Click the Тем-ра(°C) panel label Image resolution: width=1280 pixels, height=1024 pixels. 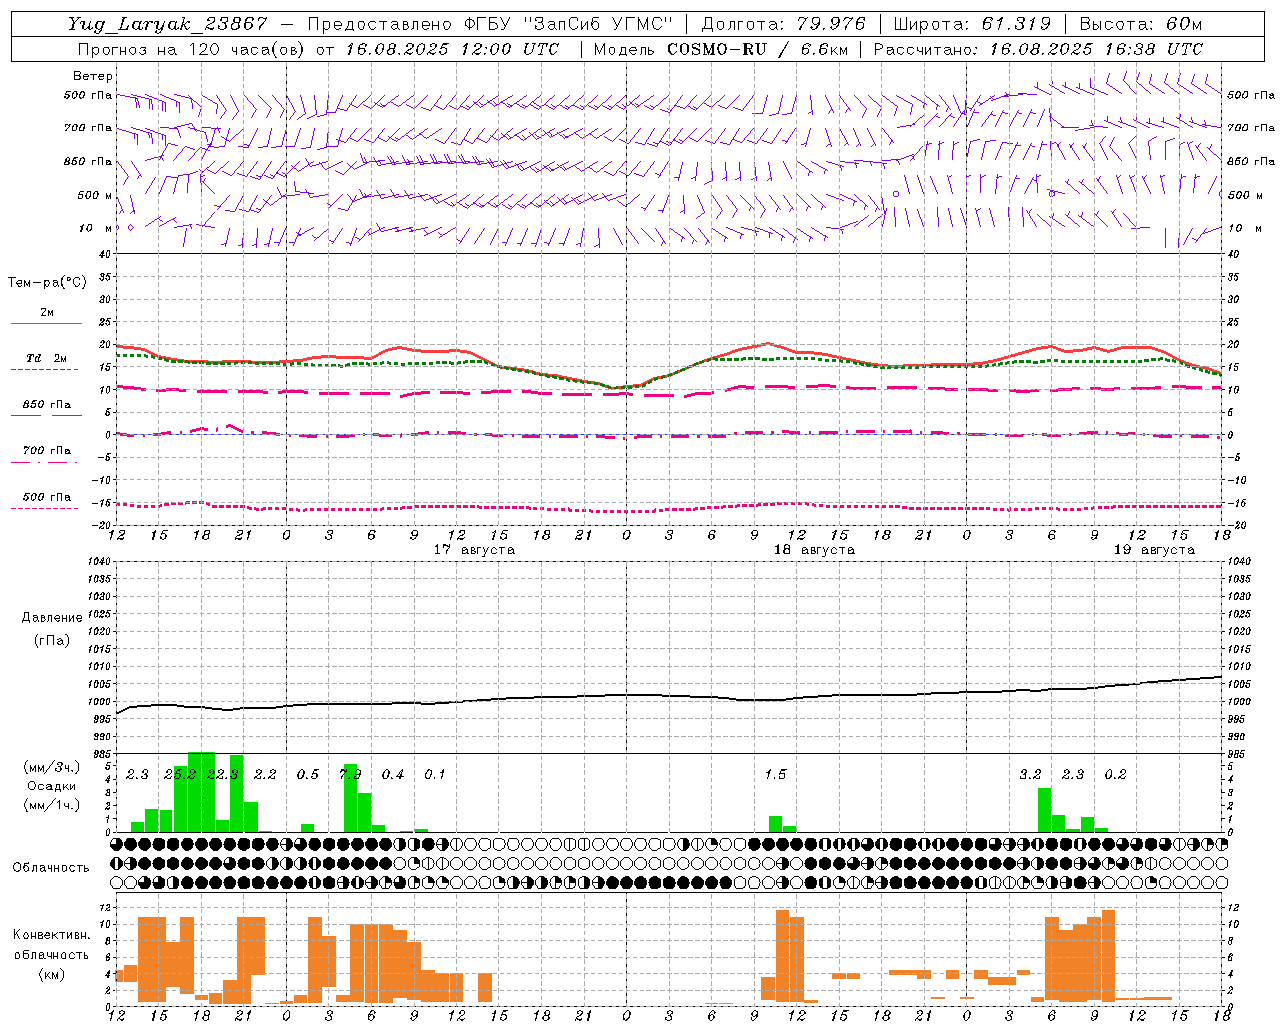tap(47, 283)
